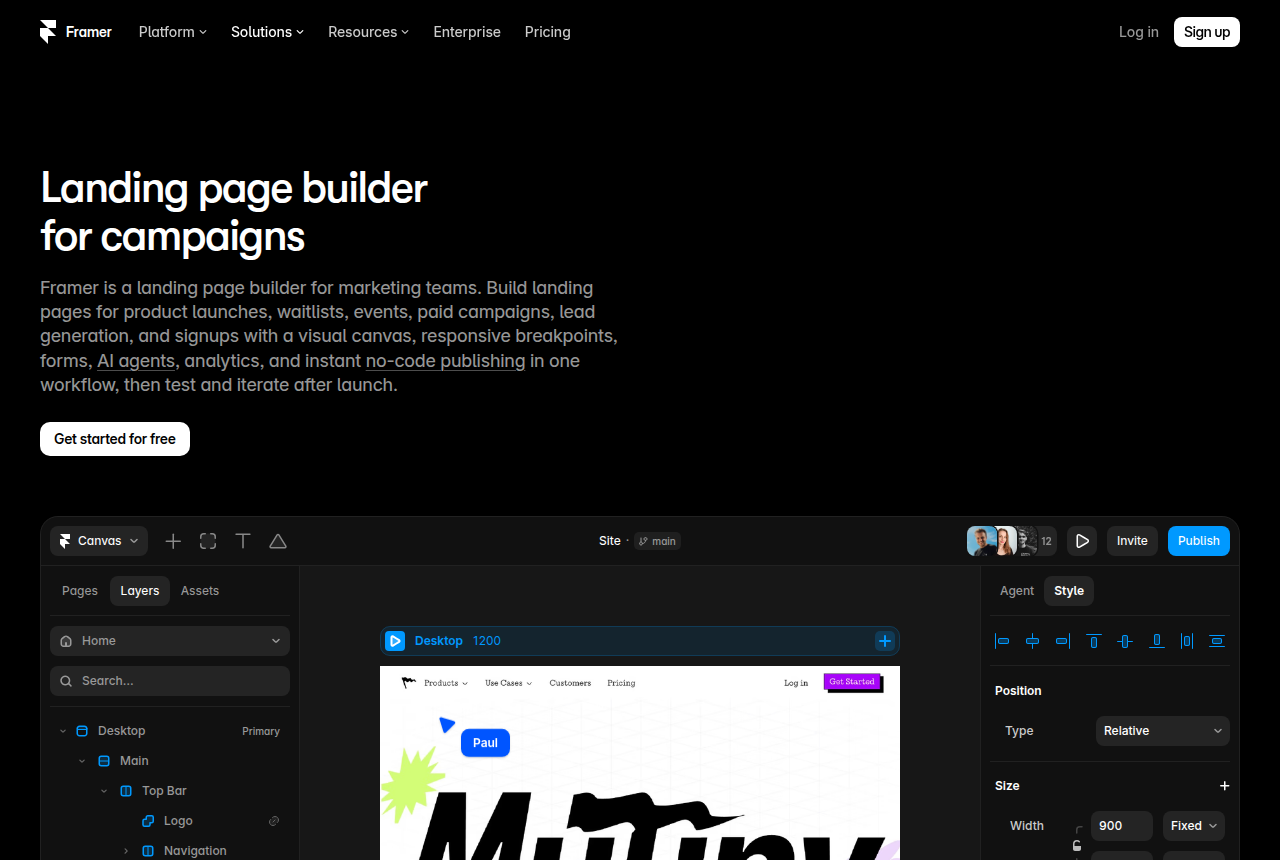Screen dimensions: 1280x860
Task: Click the Primary label on Desktop layer
Action: pos(261,731)
